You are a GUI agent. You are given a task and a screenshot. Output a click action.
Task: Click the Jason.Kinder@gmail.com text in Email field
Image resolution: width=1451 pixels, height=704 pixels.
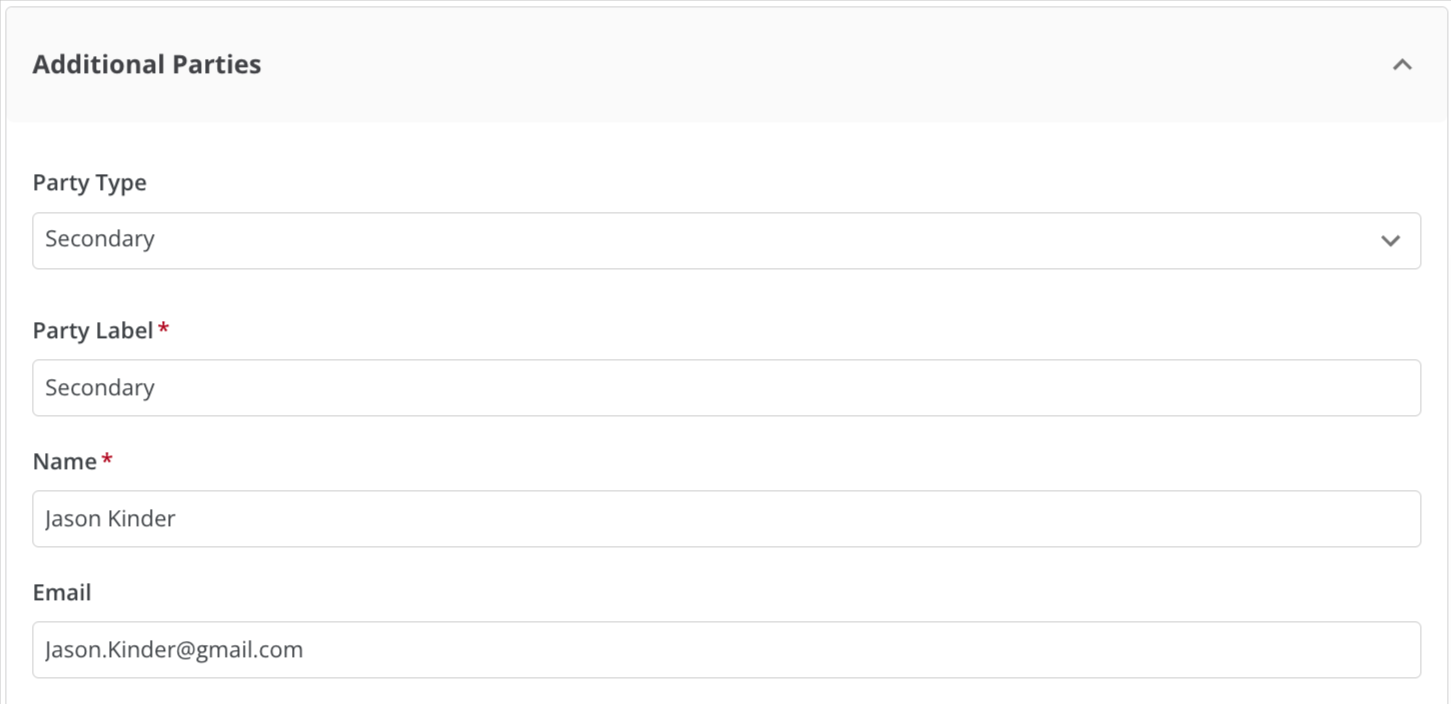pyautogui.click(x=174, y=650)
